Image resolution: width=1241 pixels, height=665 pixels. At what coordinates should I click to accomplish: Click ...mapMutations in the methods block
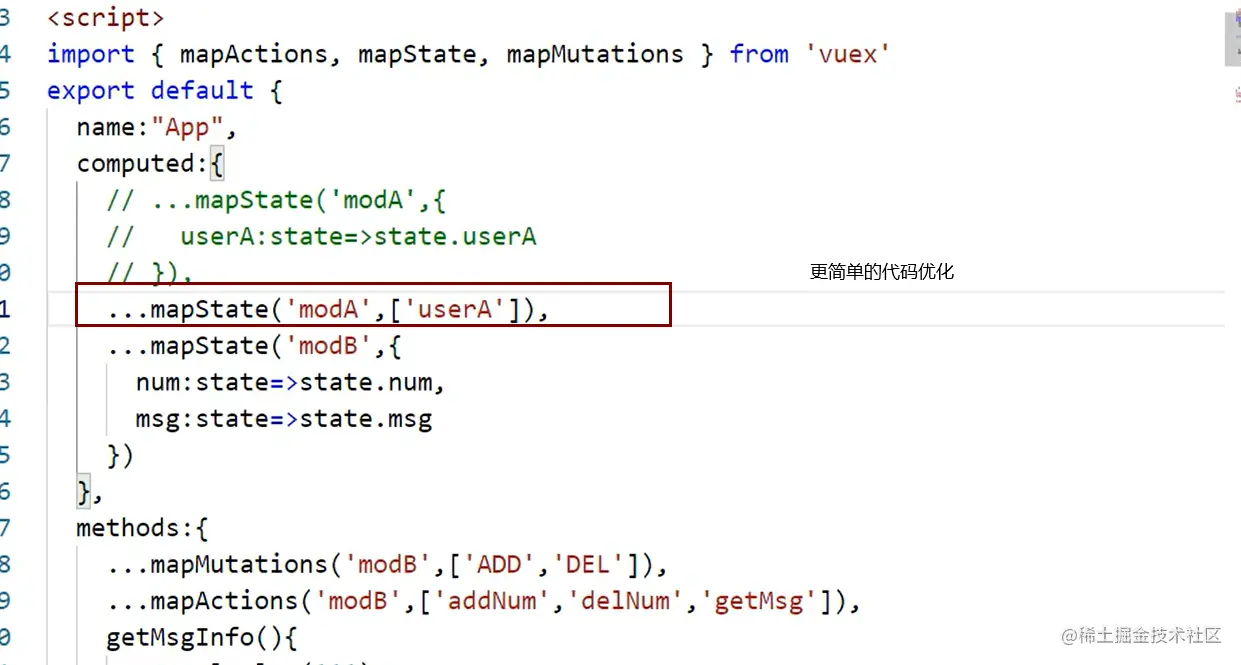pos(217,564)
